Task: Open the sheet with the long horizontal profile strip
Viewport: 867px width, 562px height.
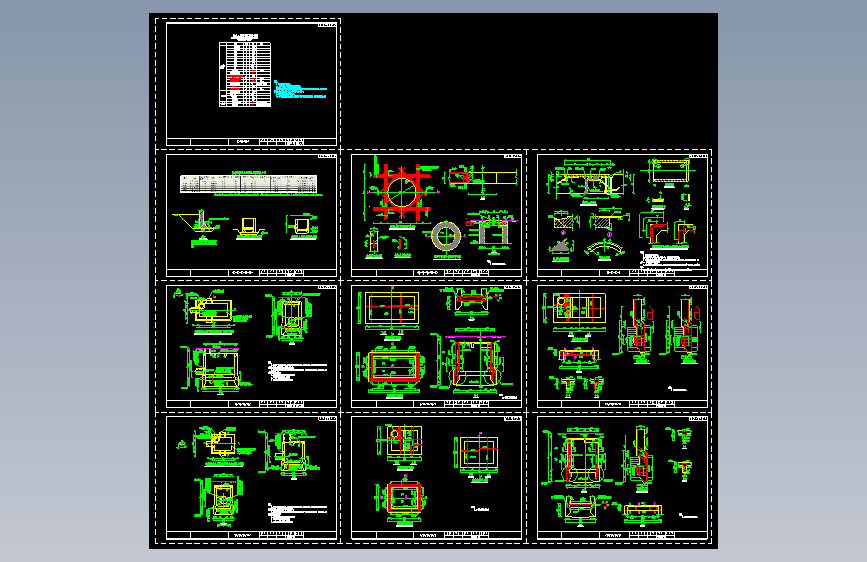Action: click(251, 215)
